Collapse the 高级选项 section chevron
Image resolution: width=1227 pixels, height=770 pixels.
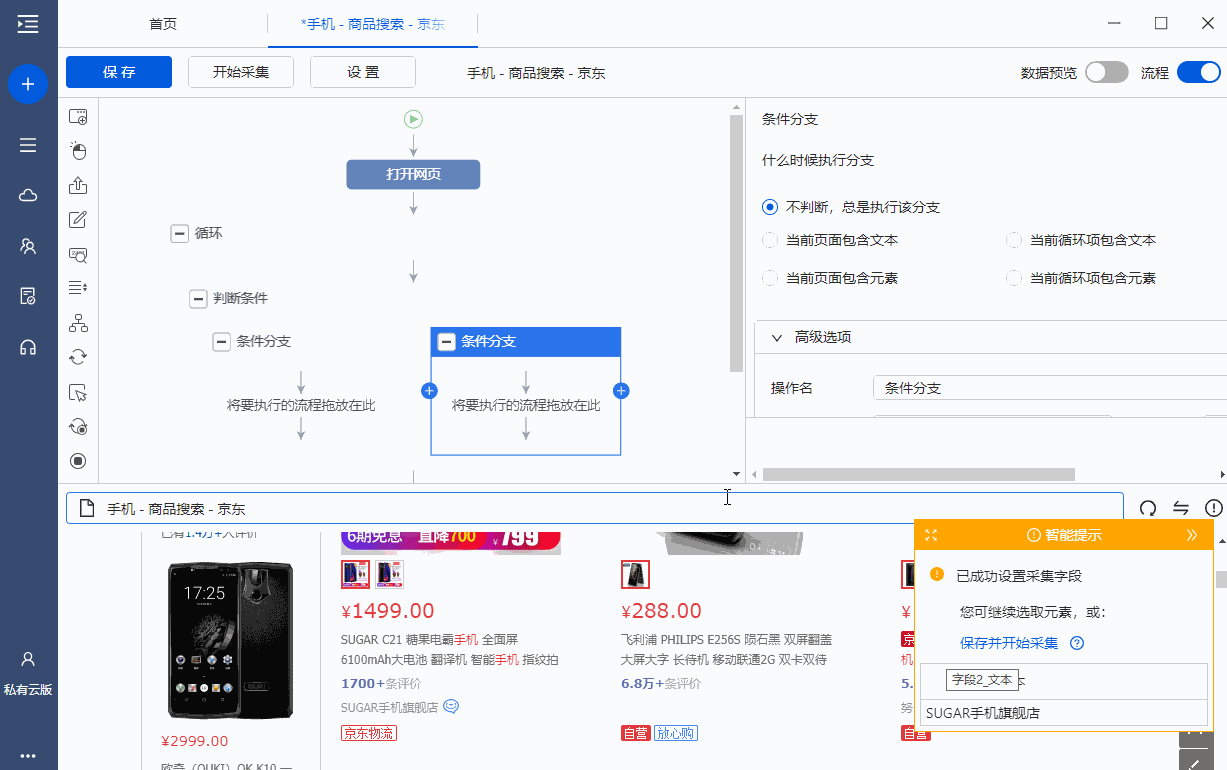777,338
